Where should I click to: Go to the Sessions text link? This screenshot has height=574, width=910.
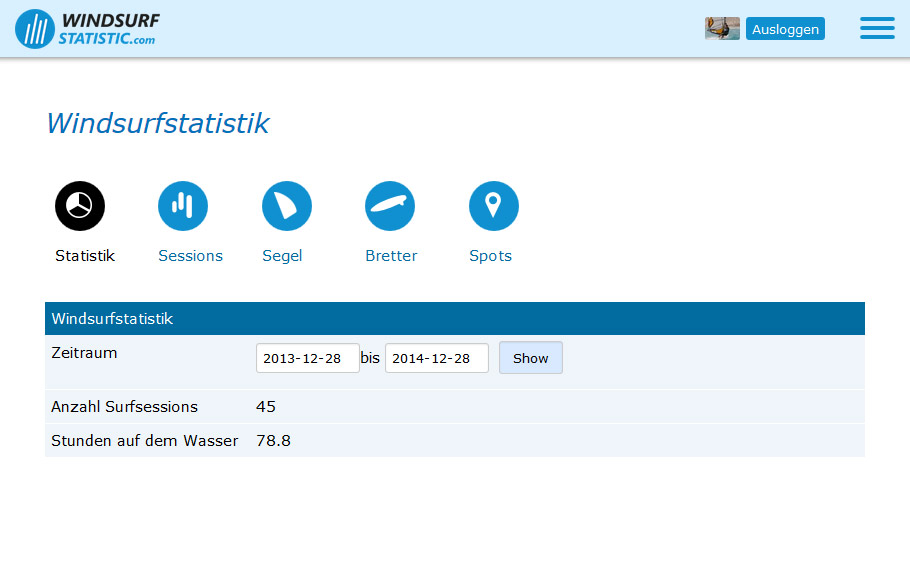tap(190, 256)
